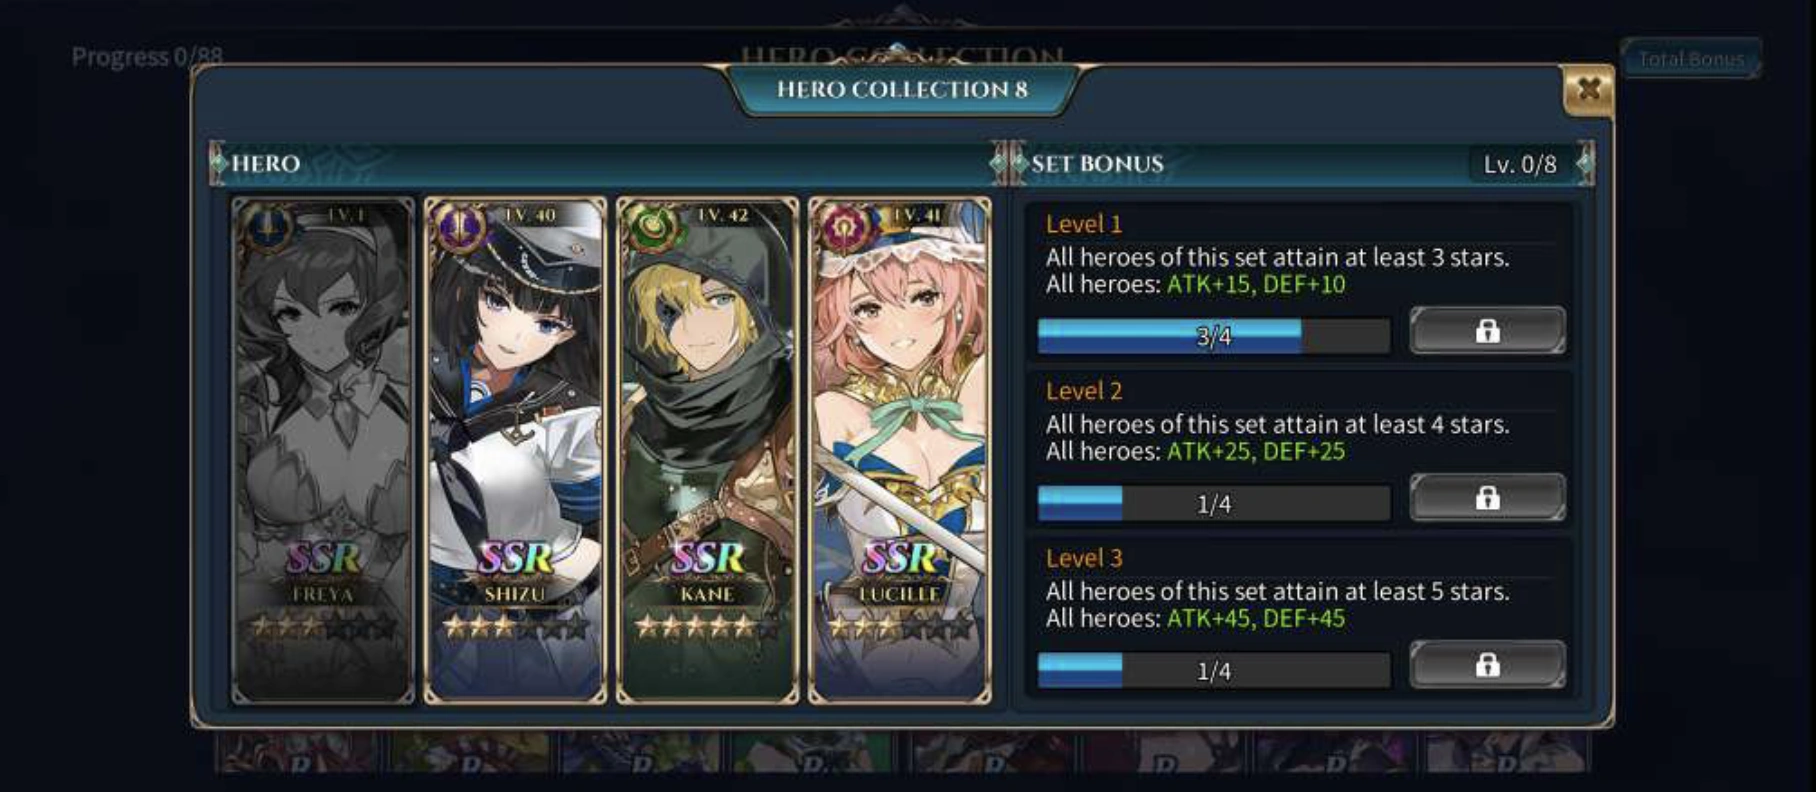Select the Shizu hero card
Screen dimensions: 1816x792
[x=515, y=450]
